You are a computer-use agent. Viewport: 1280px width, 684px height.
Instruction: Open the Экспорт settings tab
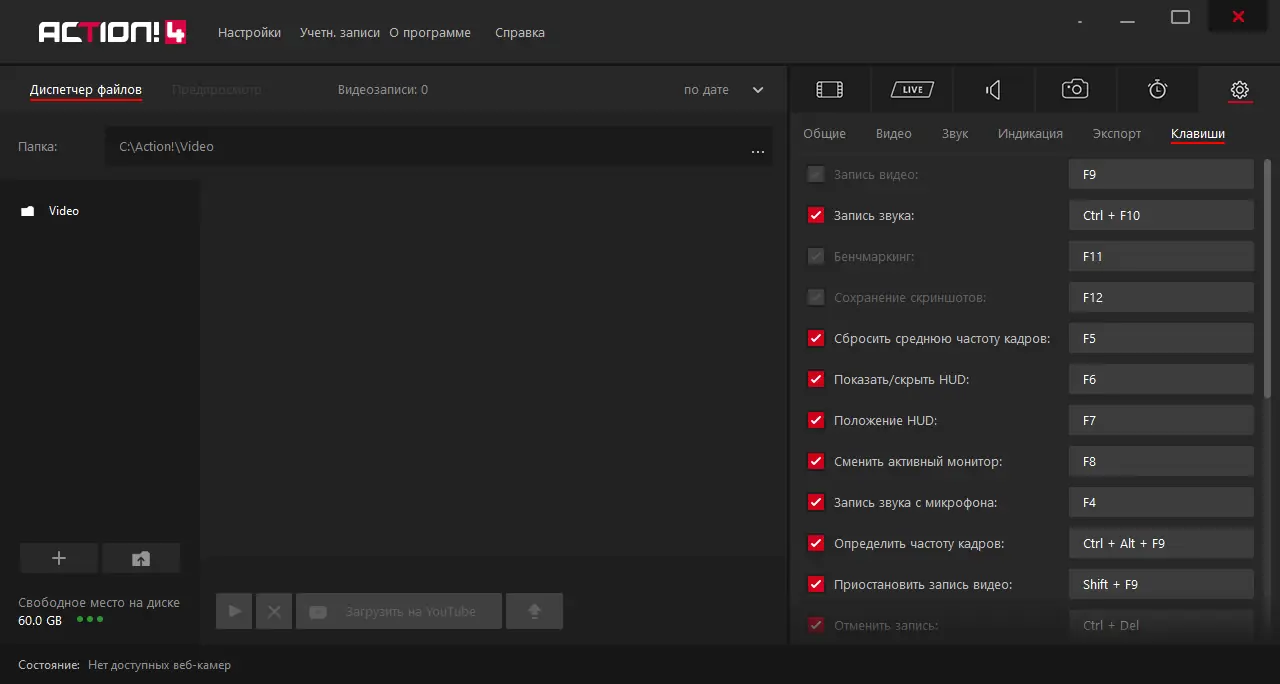click(x=1117, y=133)
